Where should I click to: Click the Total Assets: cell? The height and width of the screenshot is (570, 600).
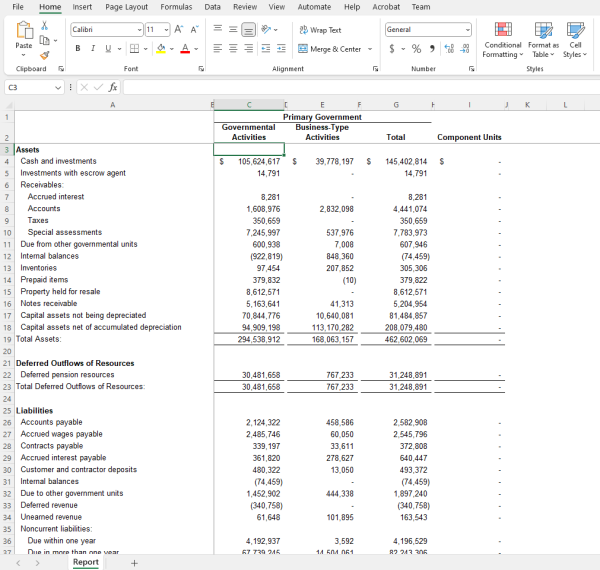click(114, 339)
